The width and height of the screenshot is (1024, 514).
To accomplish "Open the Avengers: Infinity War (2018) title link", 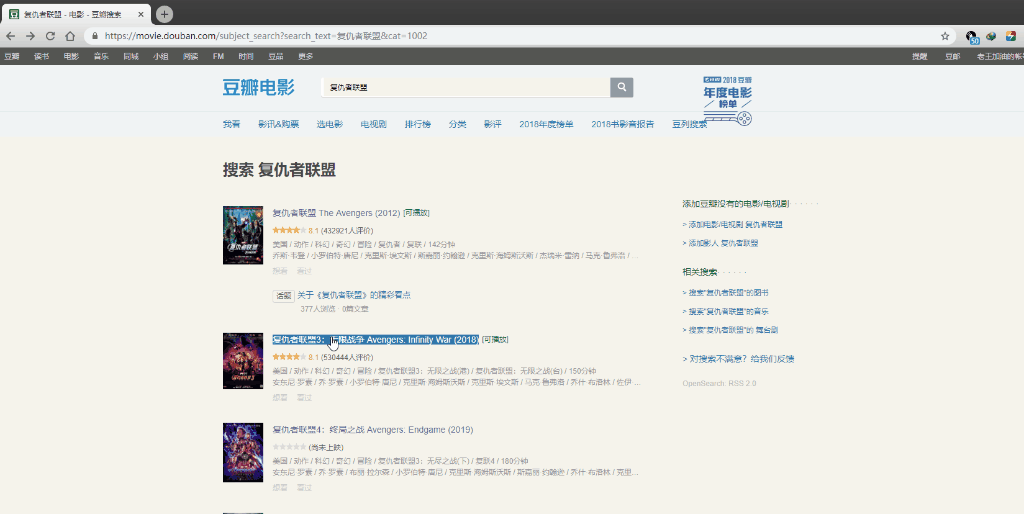I will coord(376,340).
